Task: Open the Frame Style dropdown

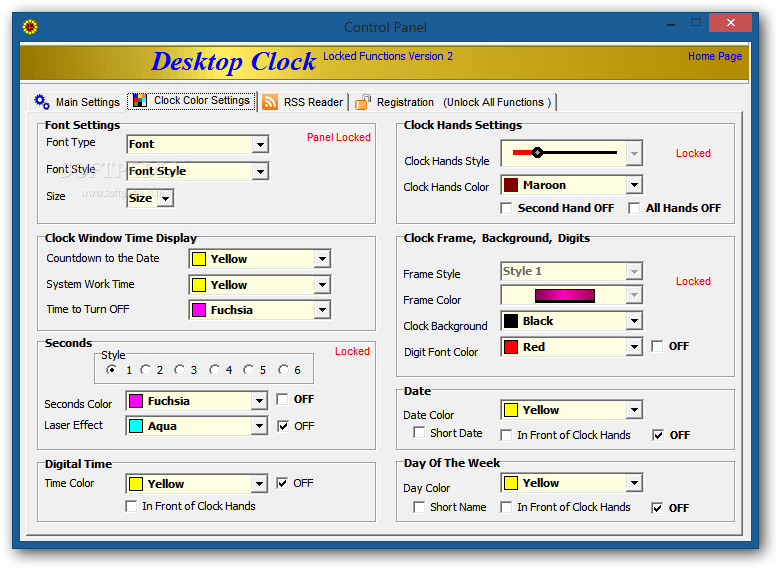Action: point(634,271)
